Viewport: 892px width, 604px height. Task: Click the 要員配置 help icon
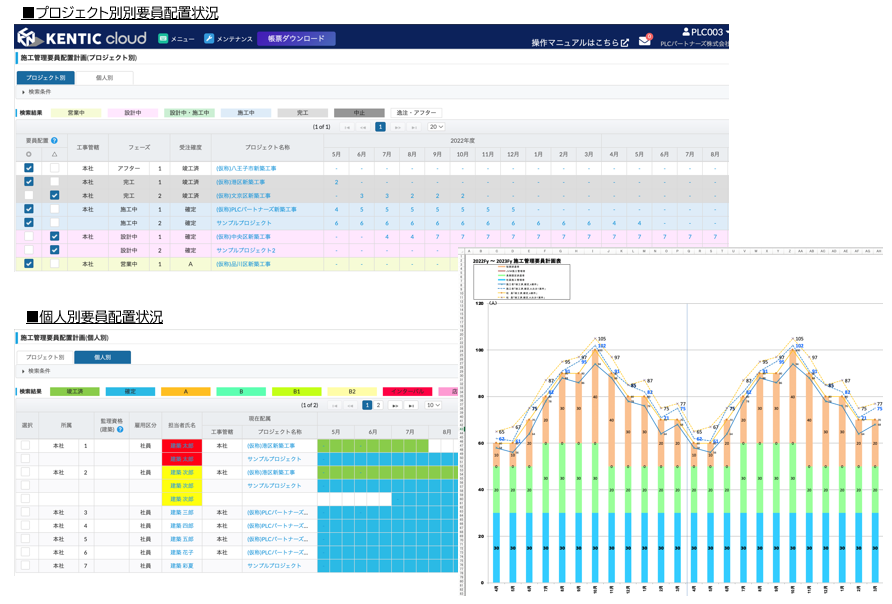pos(55,140)
